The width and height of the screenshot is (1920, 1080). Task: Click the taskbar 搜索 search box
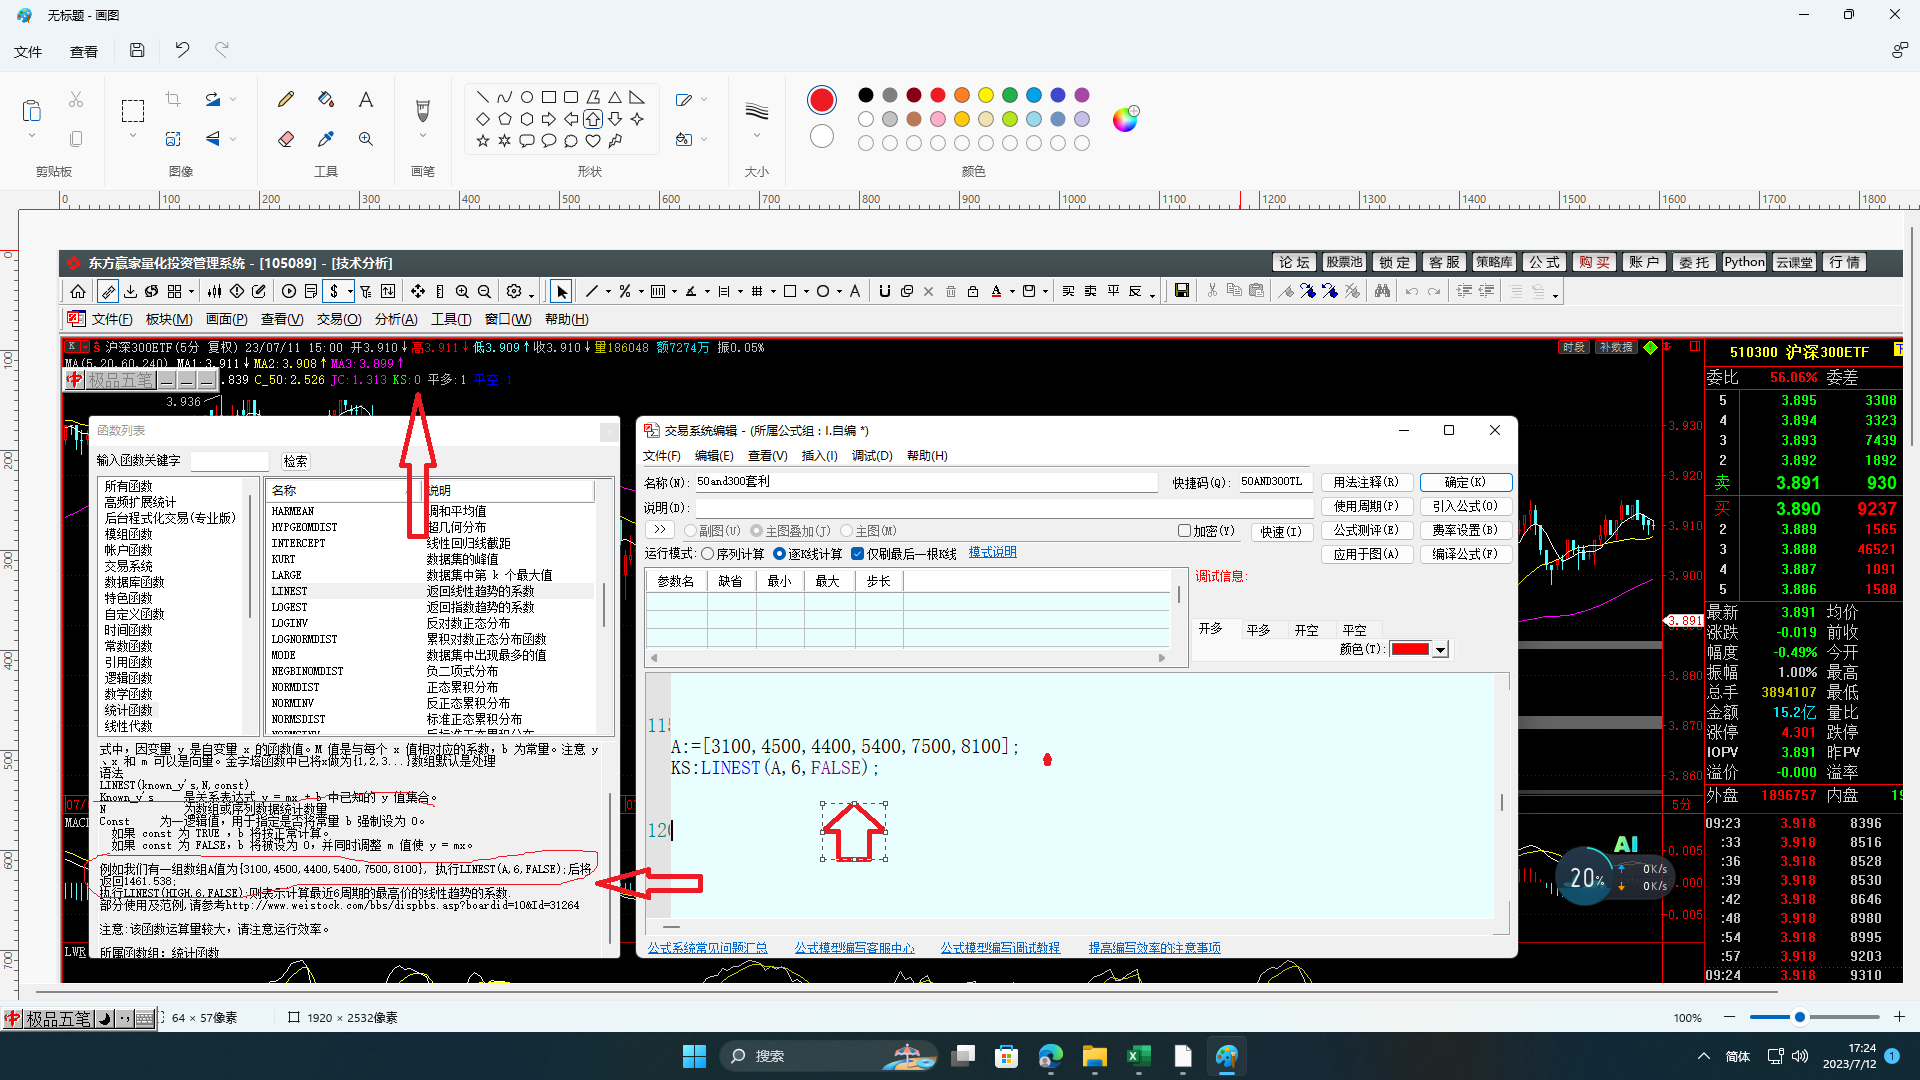click(x=830, y=1056)
